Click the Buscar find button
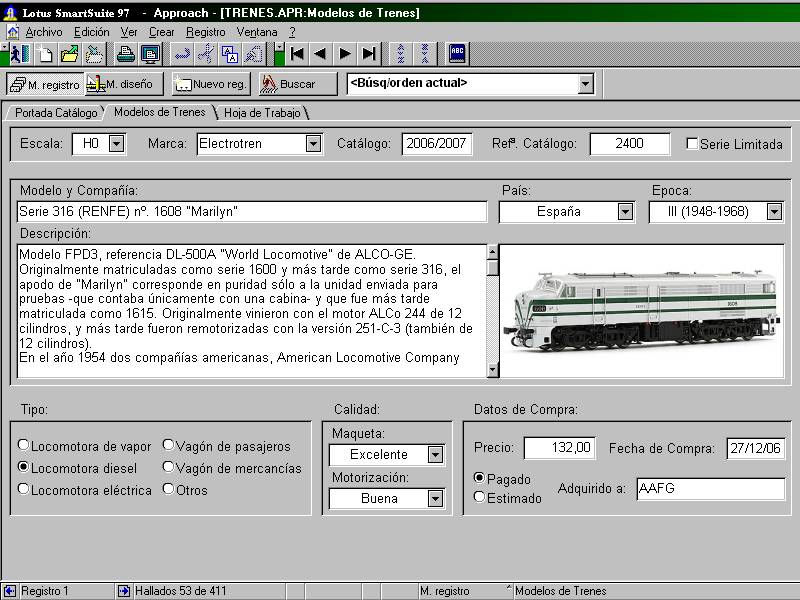This screenshot has width=800, height=600. tap(298, 84)
